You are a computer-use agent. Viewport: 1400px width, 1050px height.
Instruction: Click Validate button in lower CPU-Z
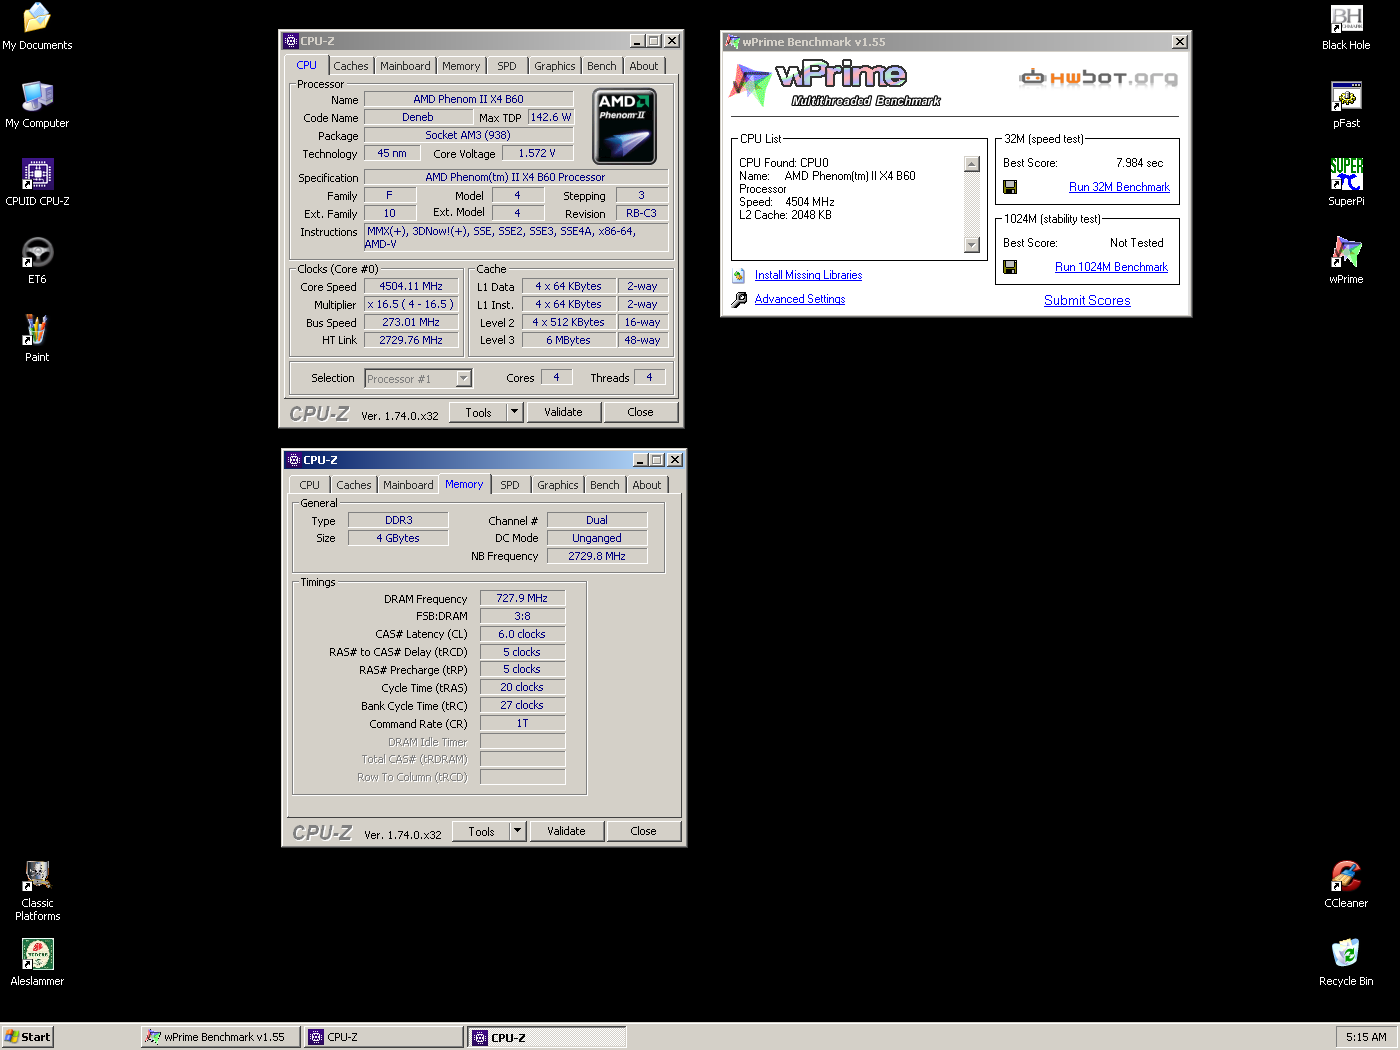(x=566, y=831)
